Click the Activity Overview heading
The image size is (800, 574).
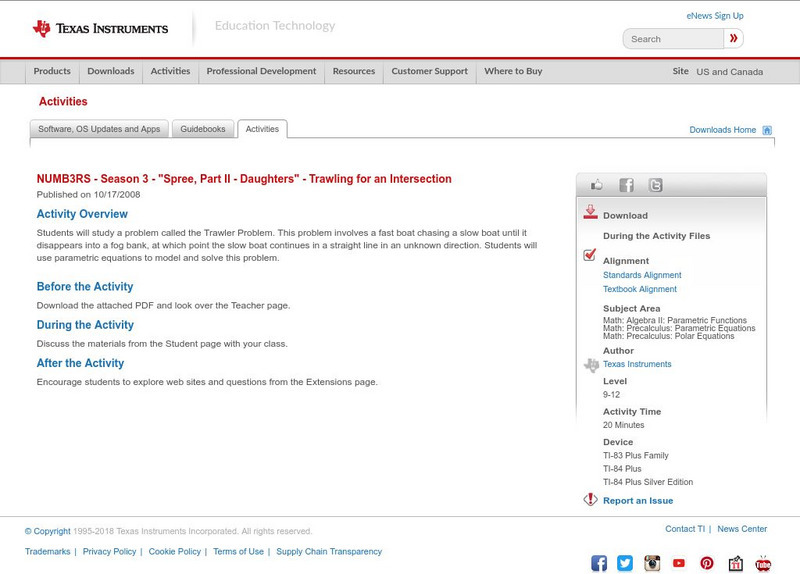82,214
